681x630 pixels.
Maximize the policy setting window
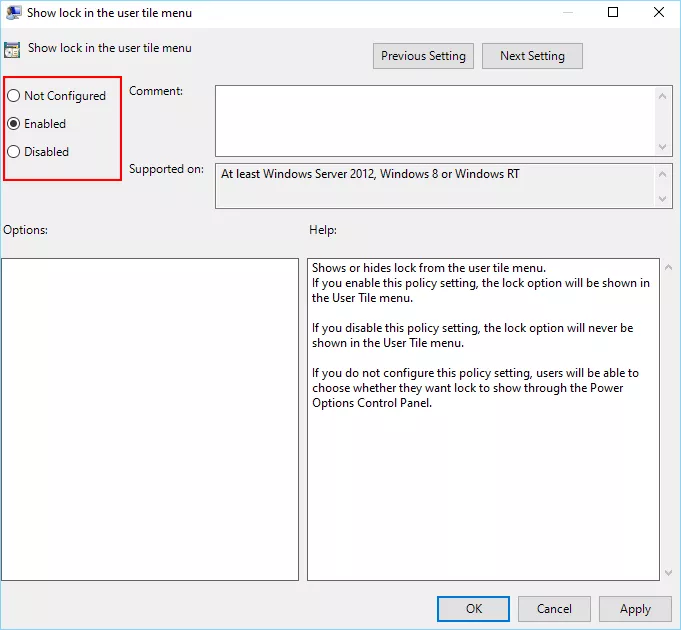(613, 13)
